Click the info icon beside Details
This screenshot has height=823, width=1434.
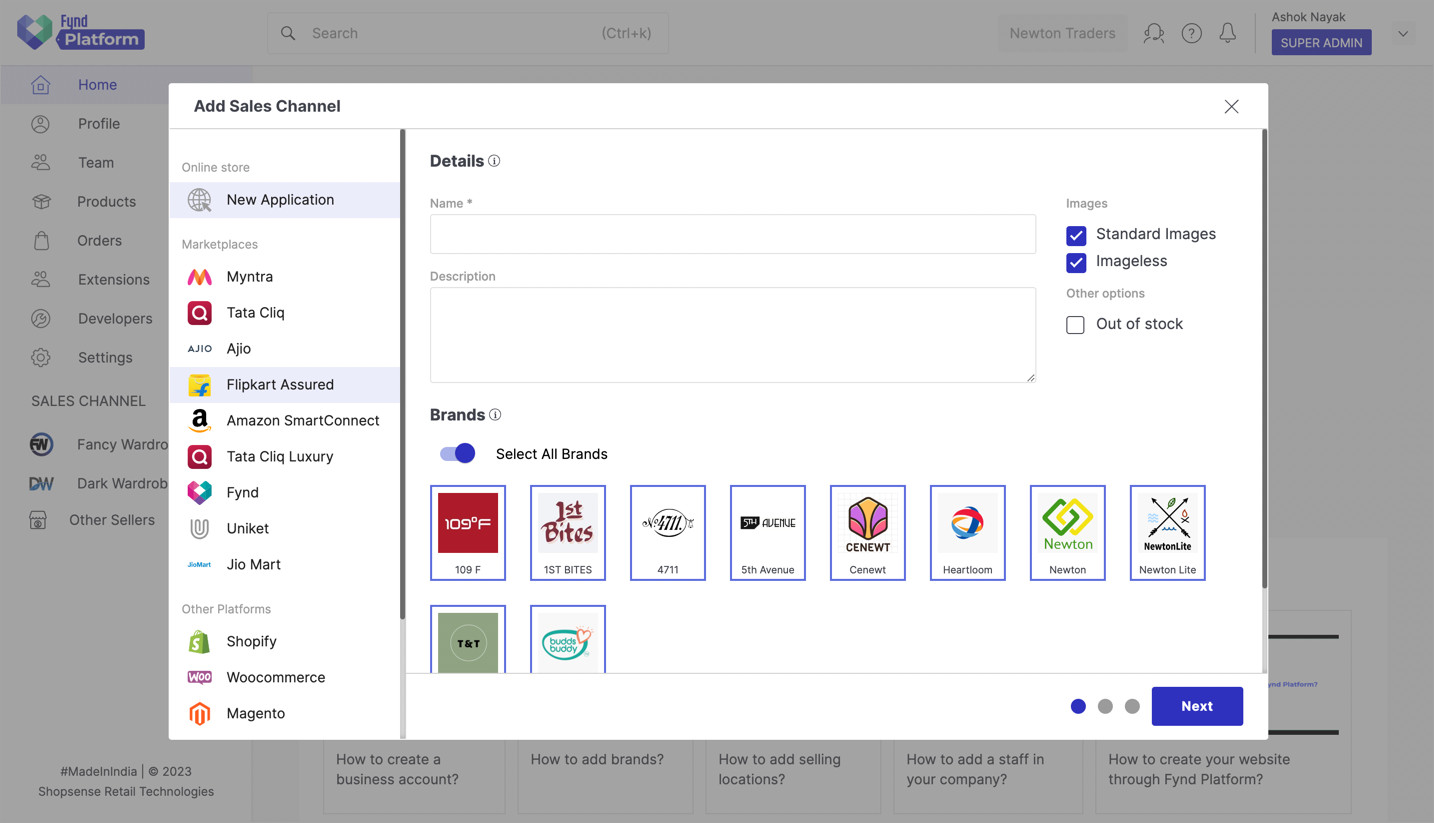[494, 161]
